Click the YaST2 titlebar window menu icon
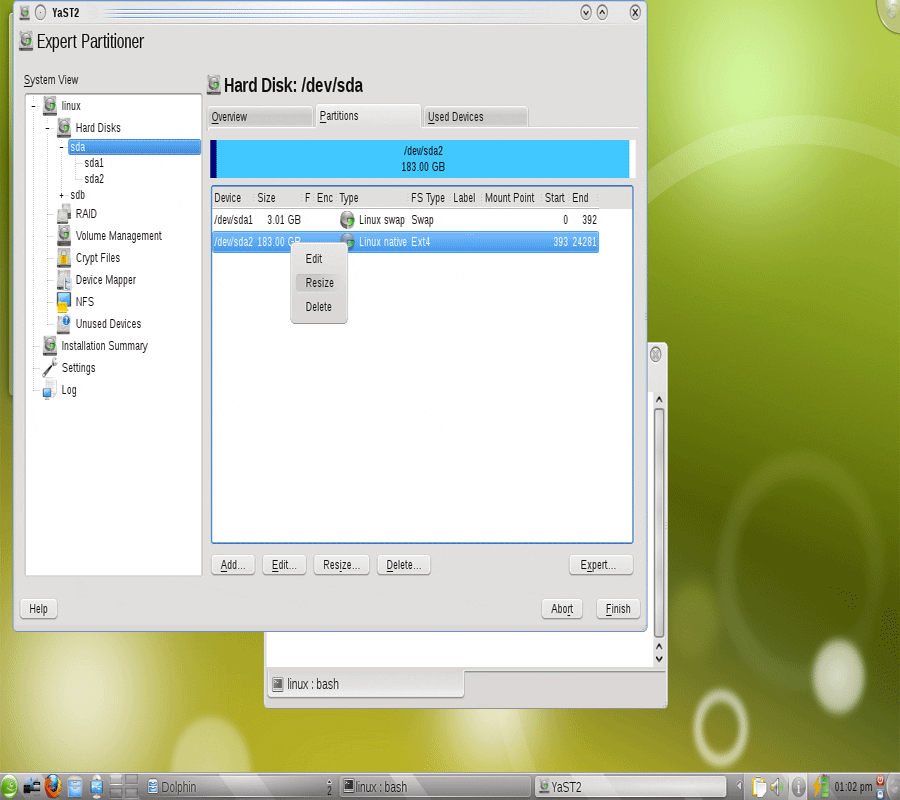The height and width of the screenshot is (800, 900). tap(25, 12)
